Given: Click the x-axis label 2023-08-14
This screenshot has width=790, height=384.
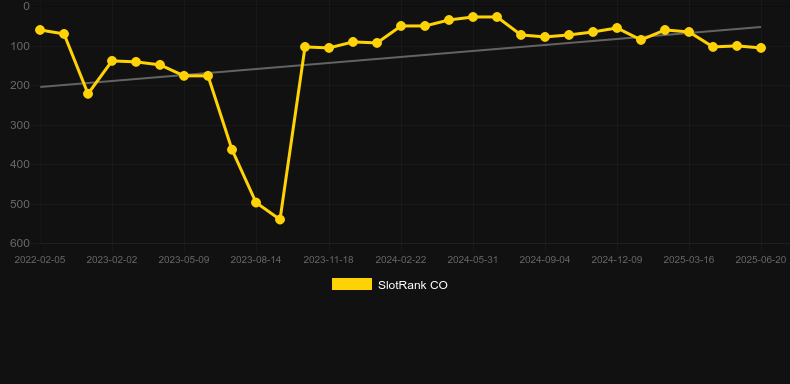Looking at the screenshot, I should pyautogui.click(x=256, y=260).
